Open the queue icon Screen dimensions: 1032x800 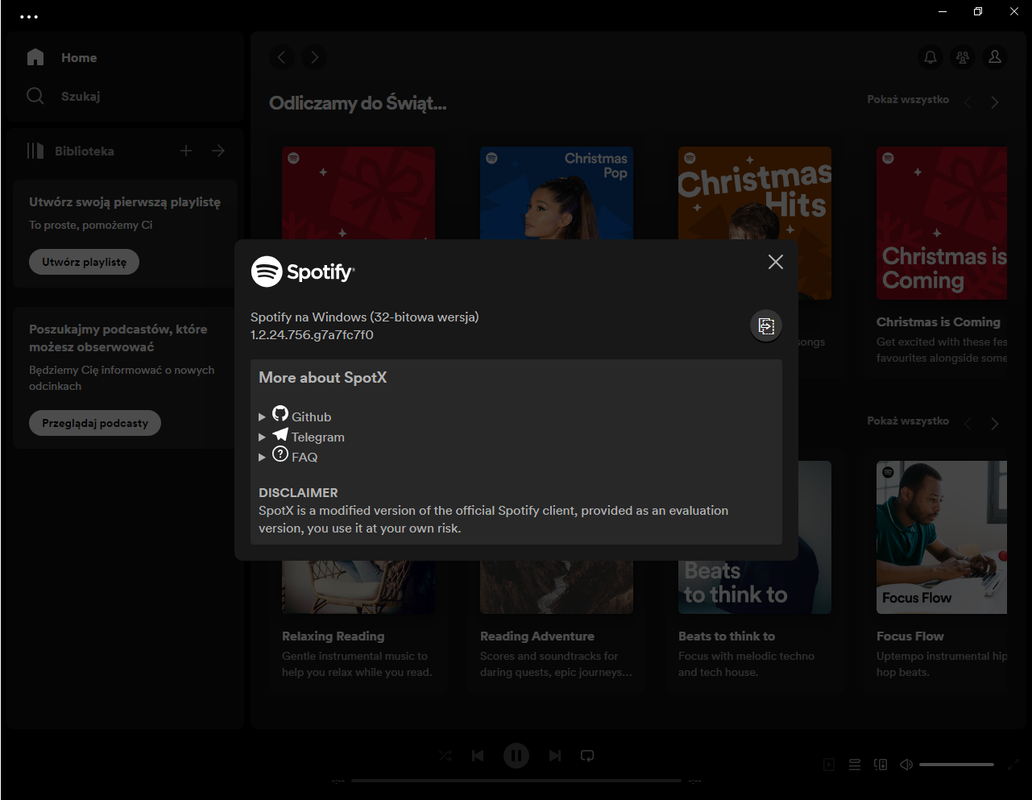854,764
